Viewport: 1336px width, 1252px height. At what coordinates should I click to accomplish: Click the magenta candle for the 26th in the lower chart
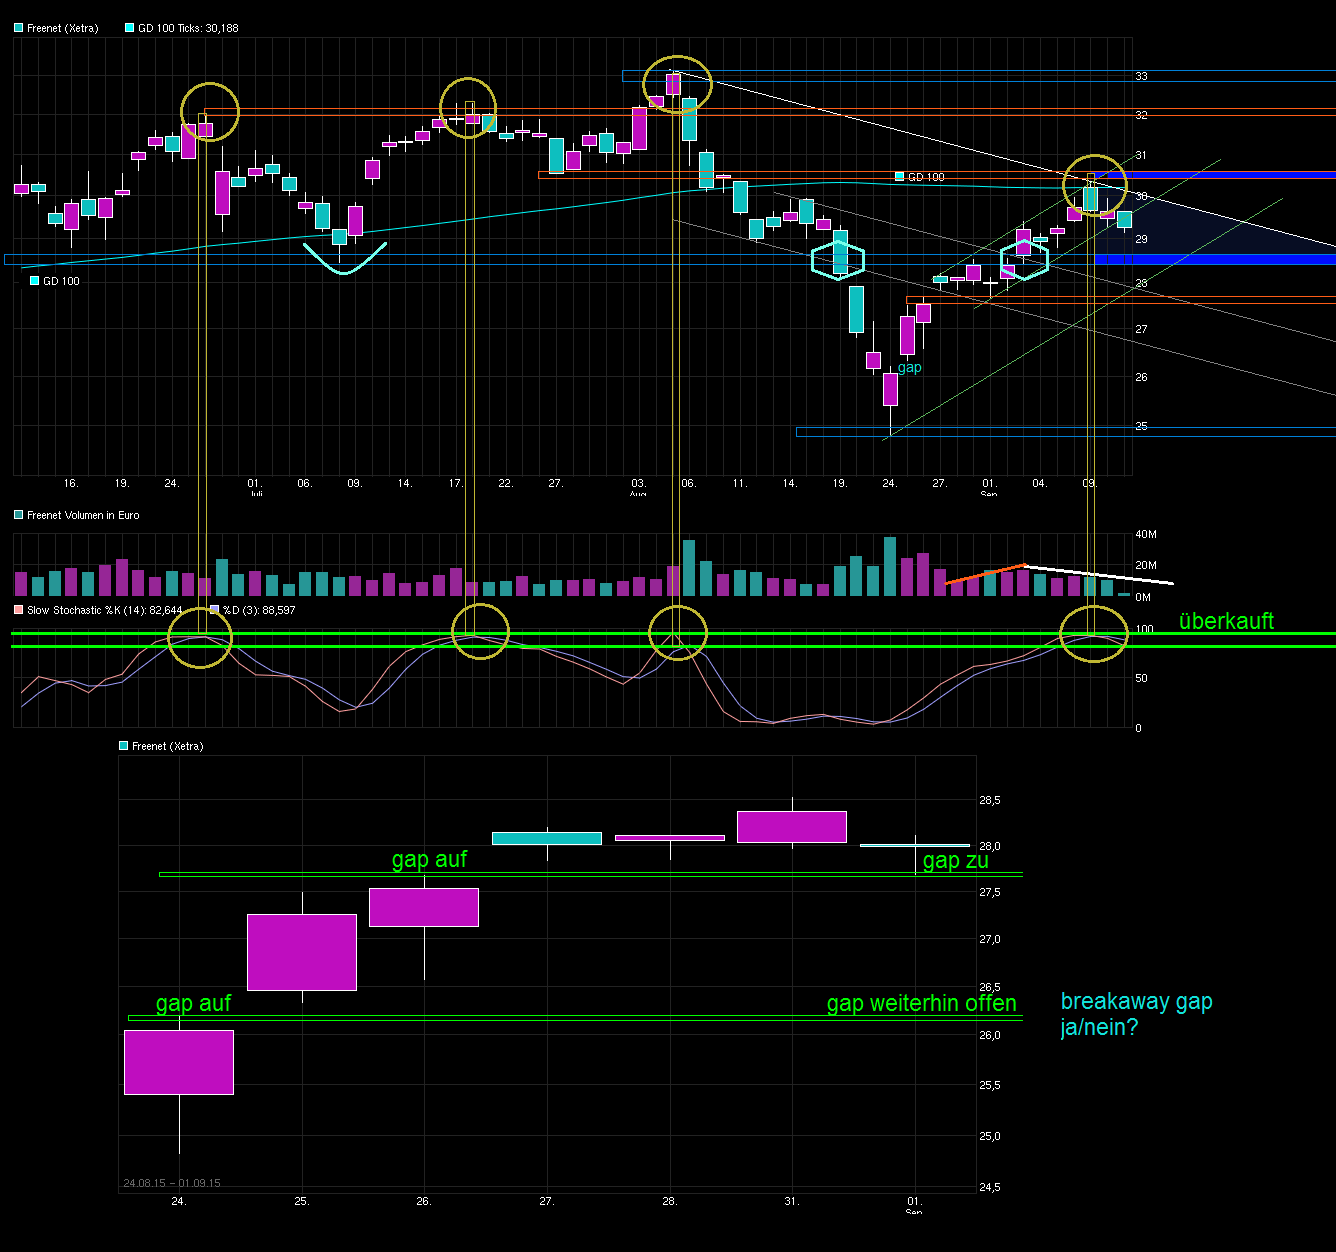point(424,907)
